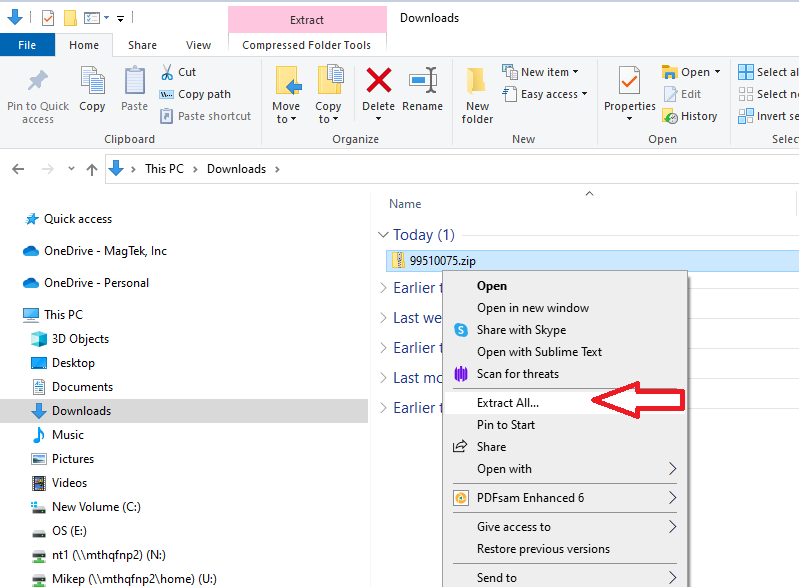
Task: Click the New folder icon
Action: click(476, 81)
